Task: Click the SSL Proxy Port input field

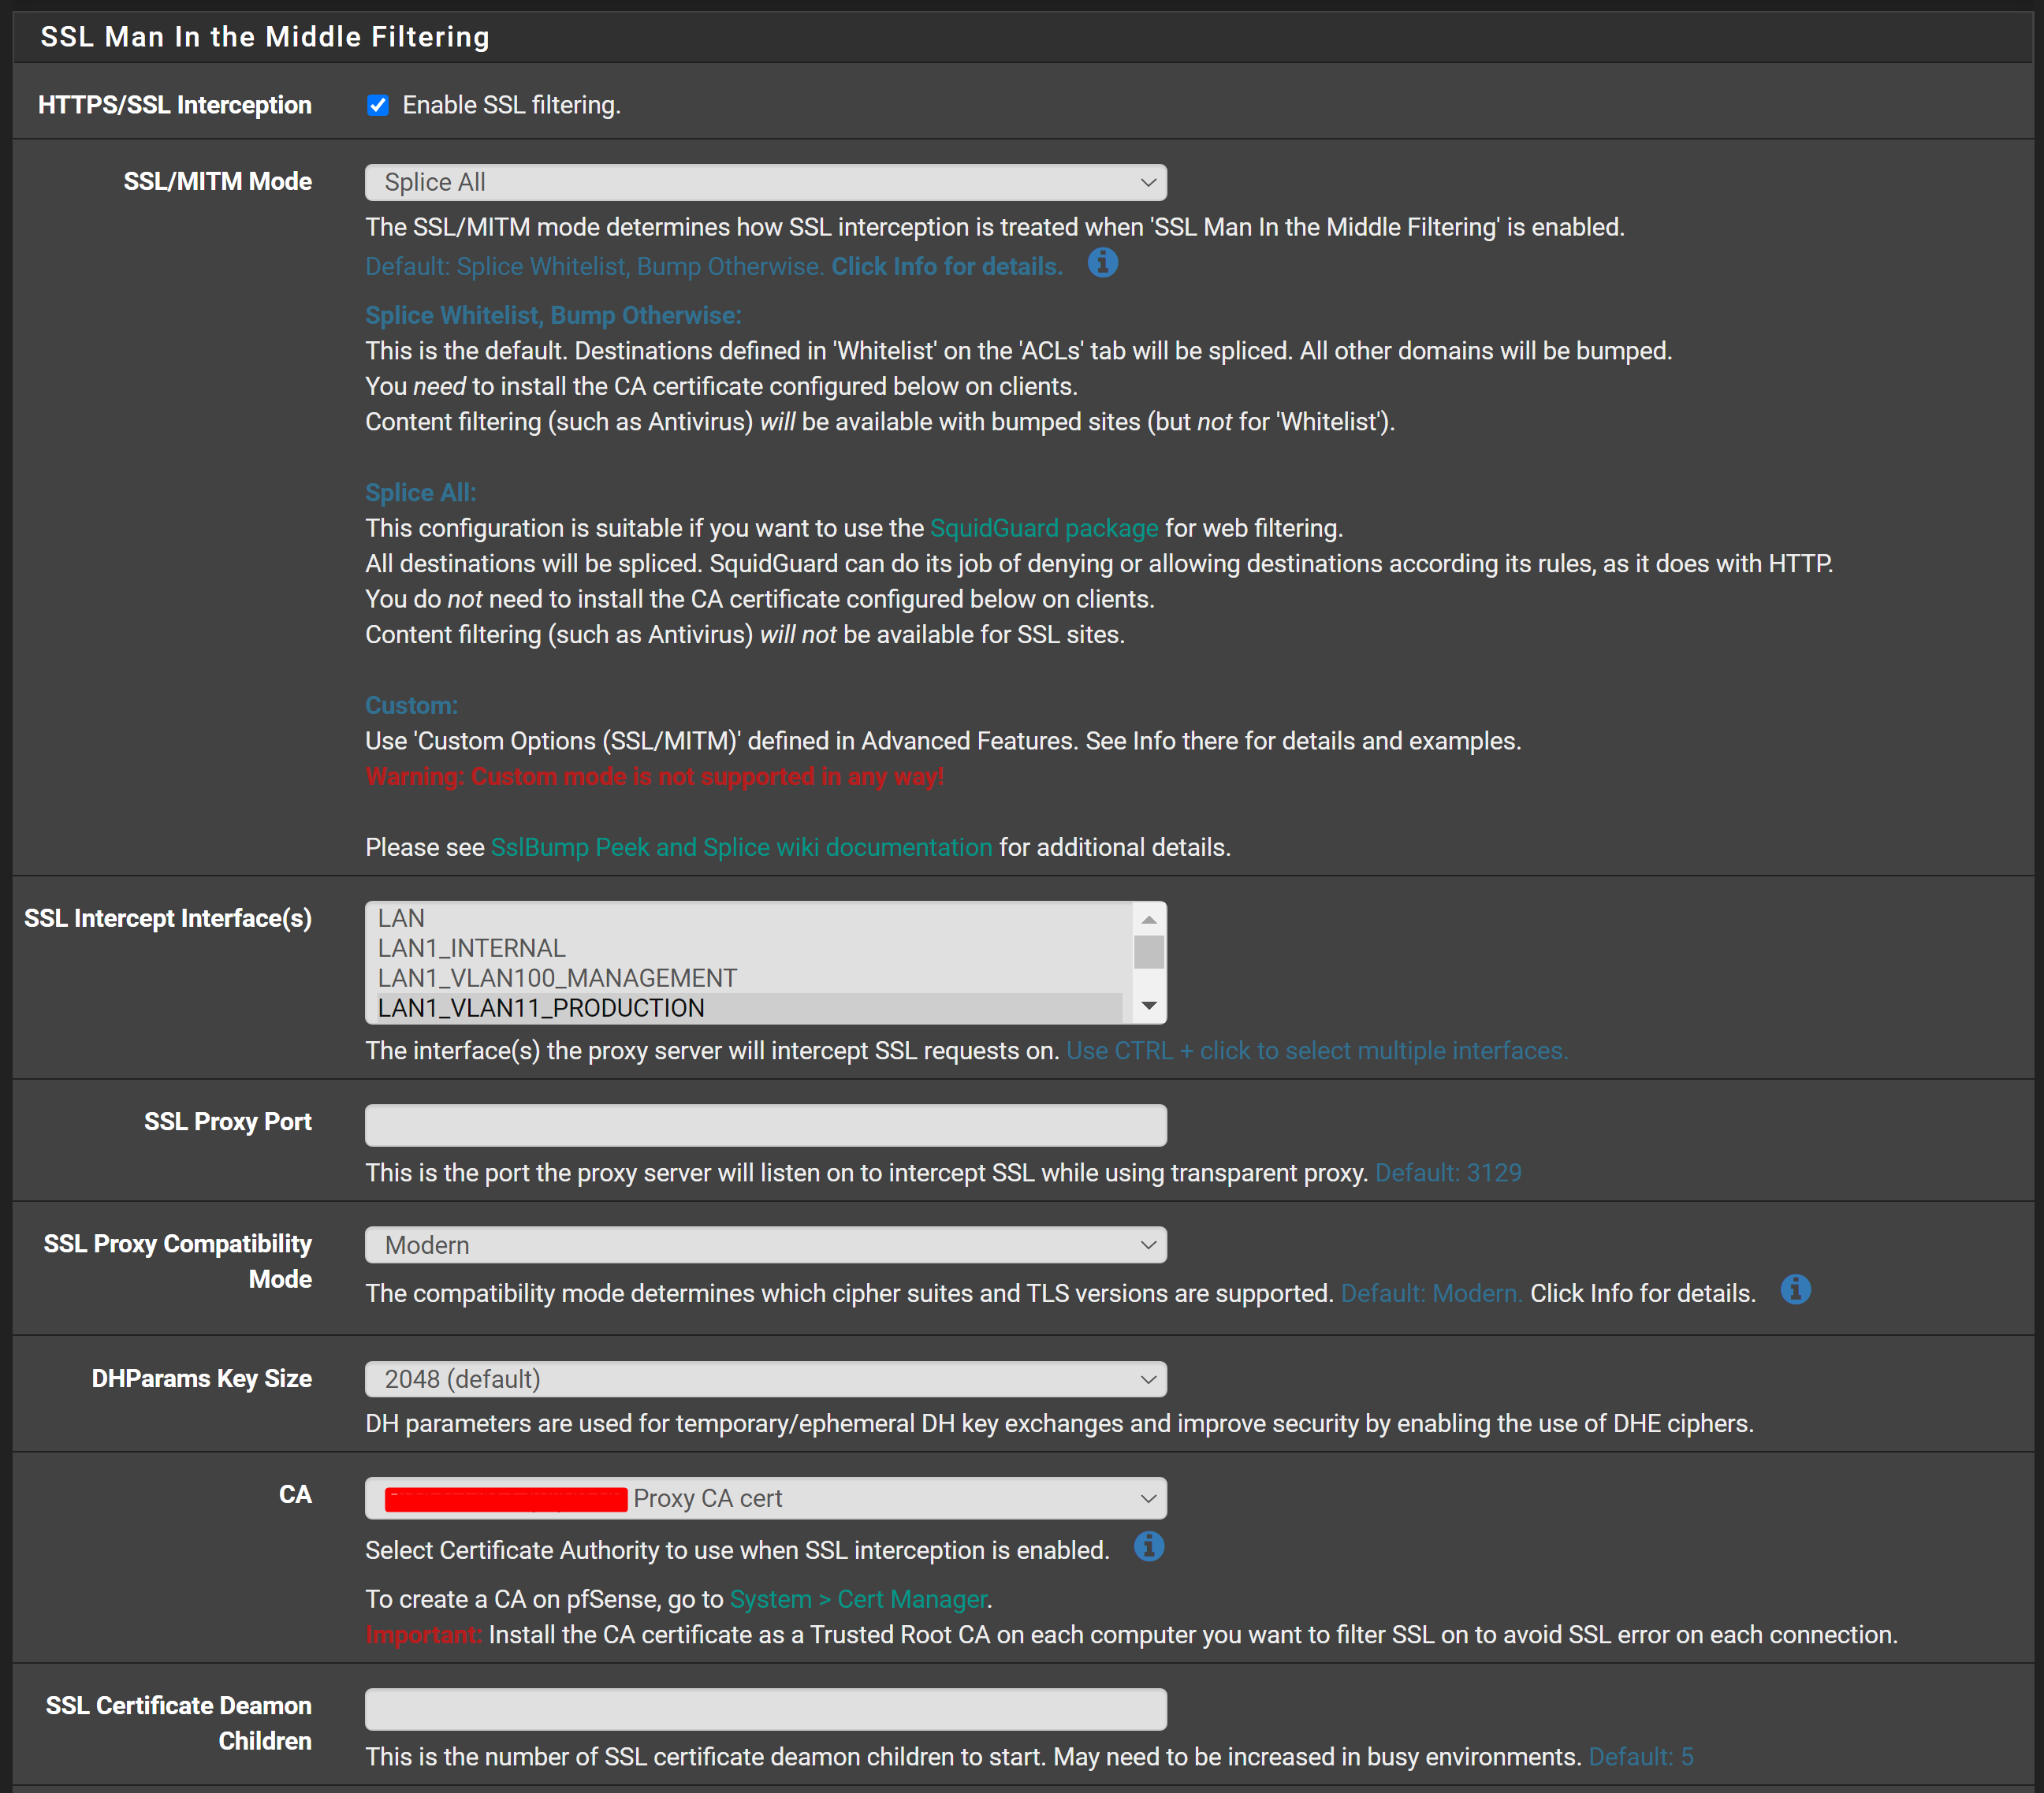Action: [x=765, y=1125]
